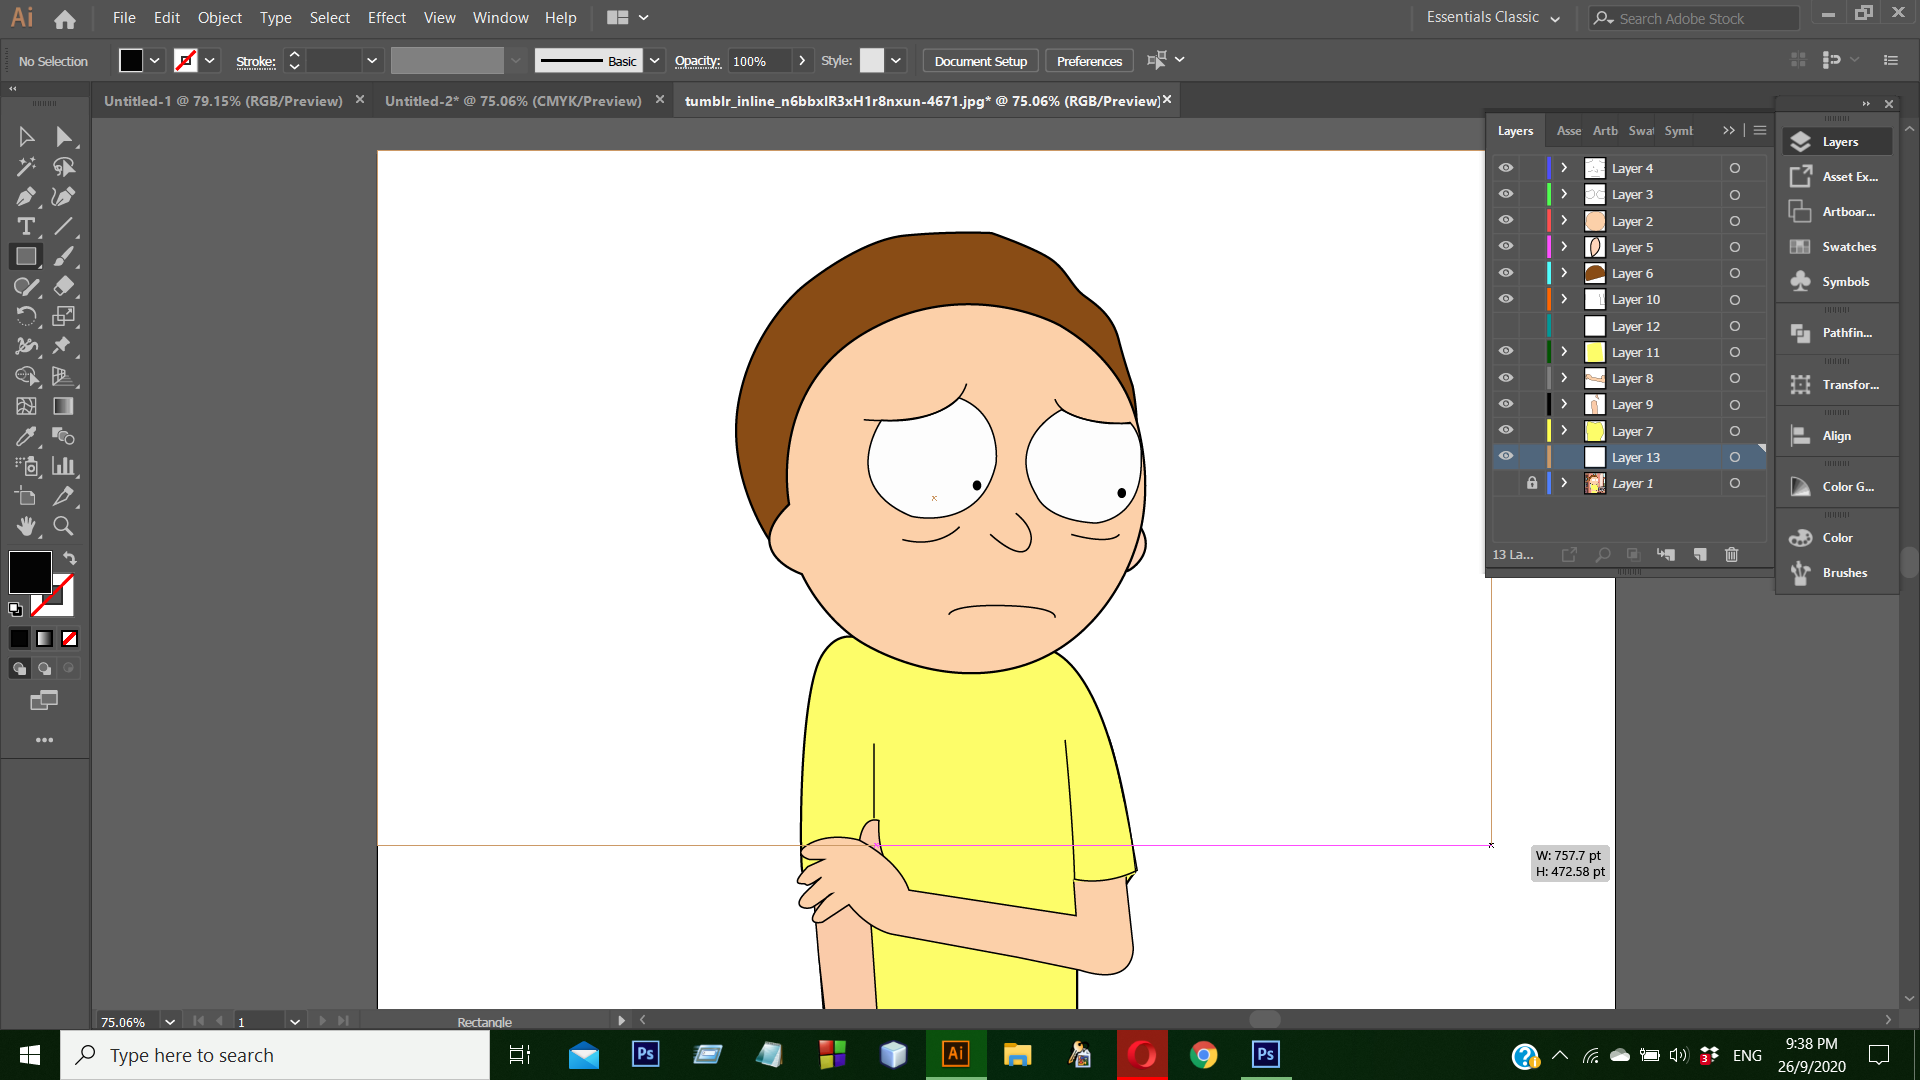This screenshot has height=1080, width=1920.
Task: Open Swatches panel from dock
Action: click(1836, 247)
